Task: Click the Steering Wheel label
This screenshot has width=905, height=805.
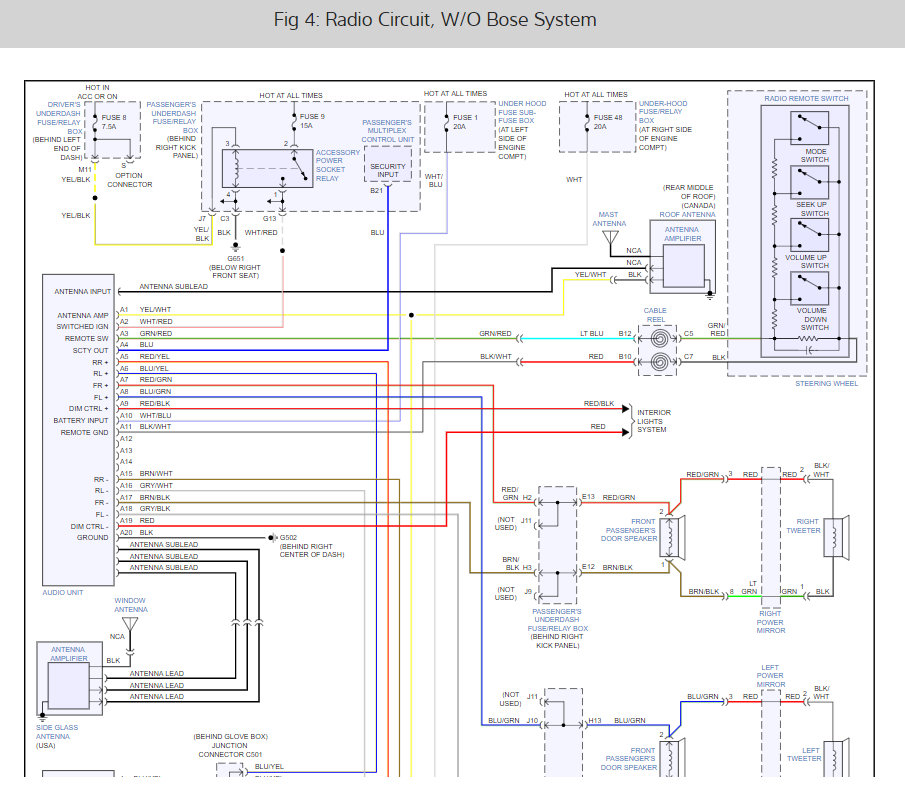Action: coord(827,384)
